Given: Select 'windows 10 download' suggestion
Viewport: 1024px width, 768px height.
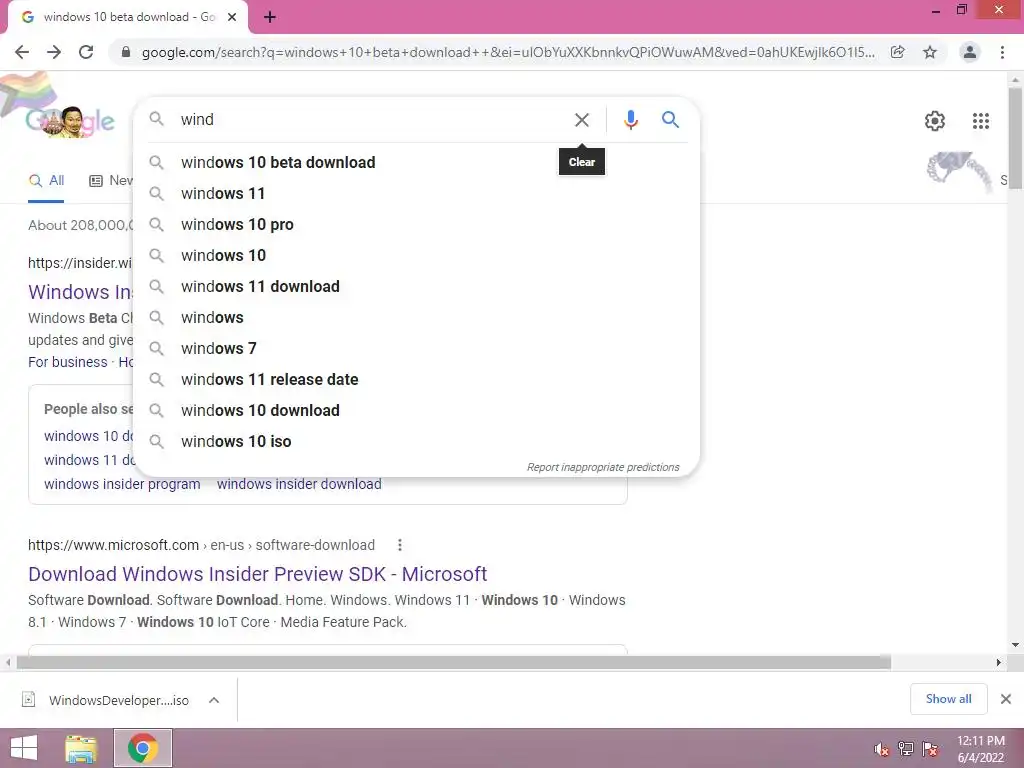Looking at the screenshot, I should (416, 411).
